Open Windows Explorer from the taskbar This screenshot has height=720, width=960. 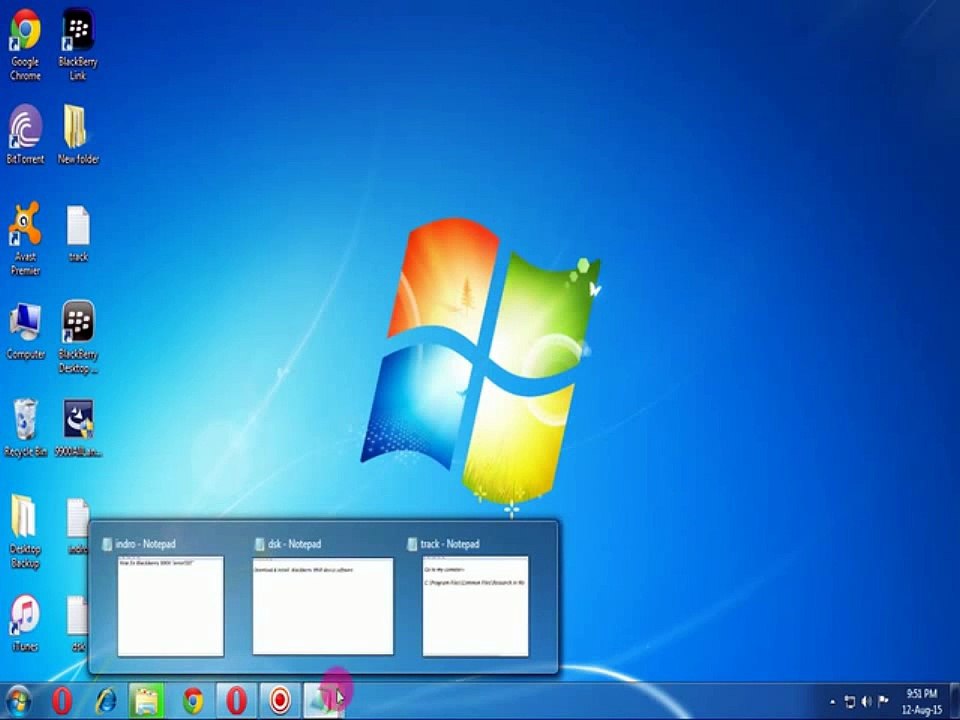pos(146,701)
